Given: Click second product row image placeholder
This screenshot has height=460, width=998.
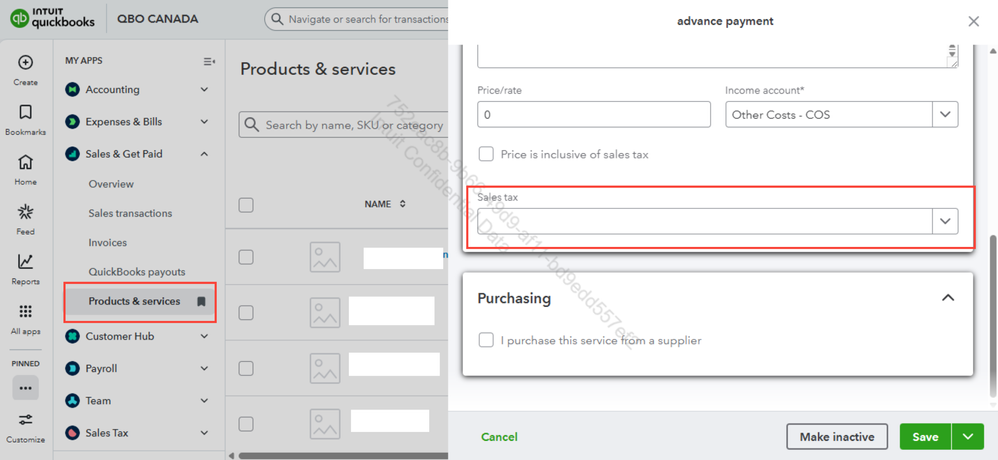Looking at the screenshot, I should click(325, 312).
